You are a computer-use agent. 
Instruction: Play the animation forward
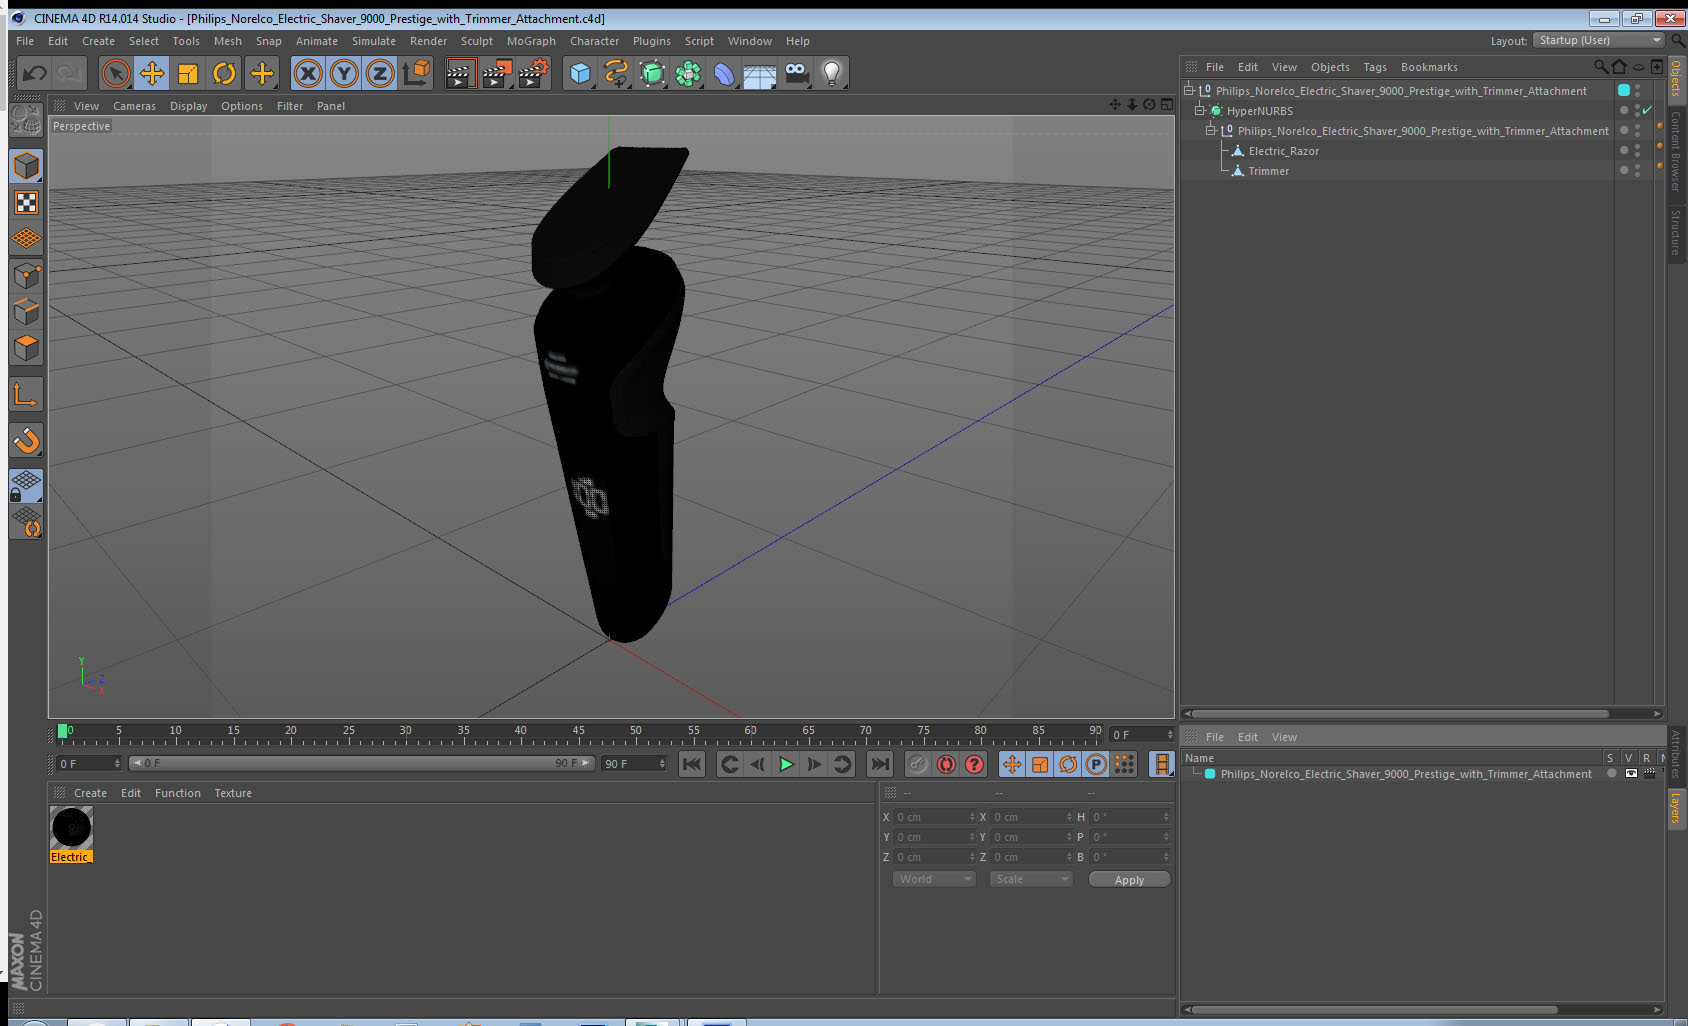click(x=786, y=764)
